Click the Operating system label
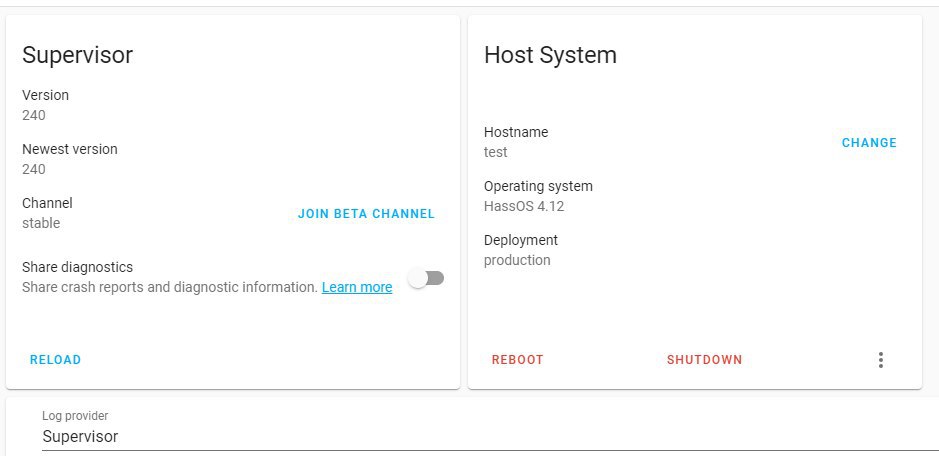The height and width of the screenshot is (456, 939). 538,186
